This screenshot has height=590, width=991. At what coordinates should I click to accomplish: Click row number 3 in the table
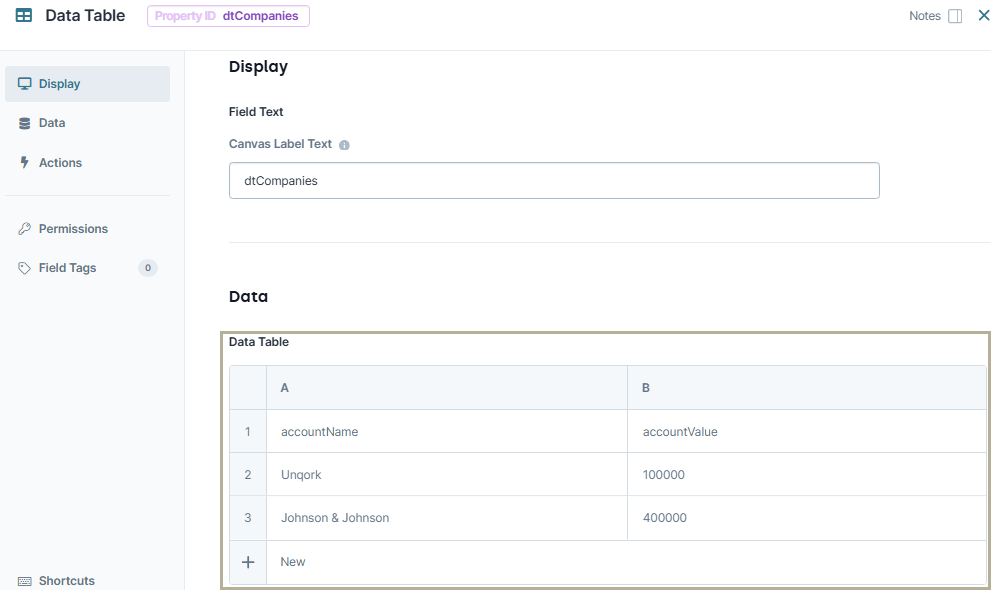pos(247,518)
